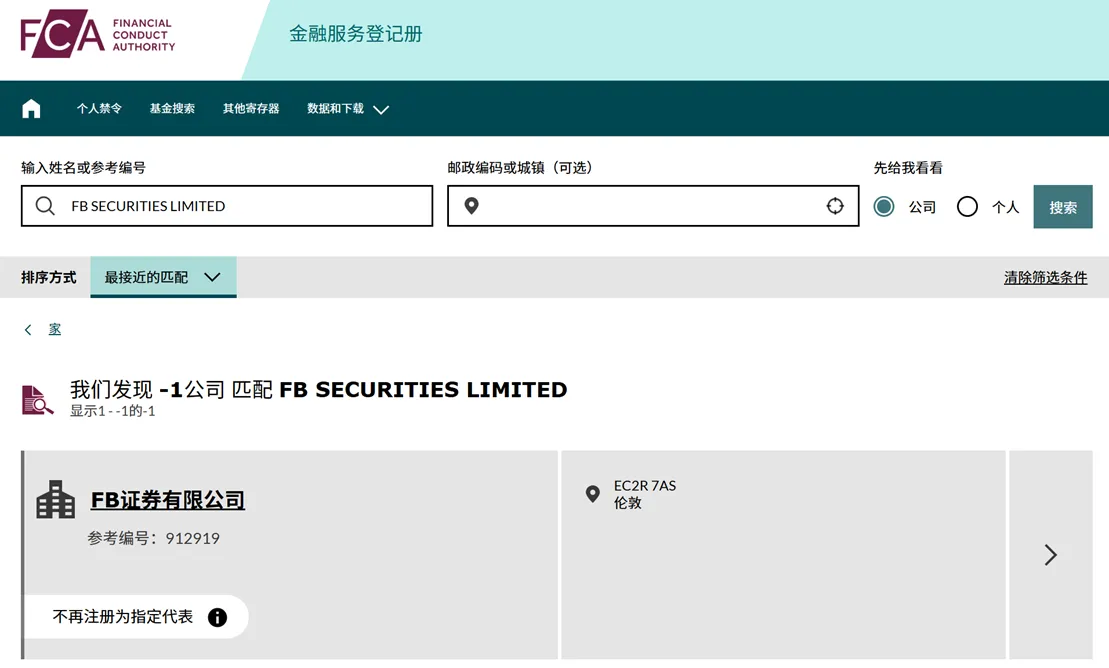Image resolution: width=1109 pixels, height=668 pixels.
Task: Open the 基金搜索 menu item
Action: point(172,108)
